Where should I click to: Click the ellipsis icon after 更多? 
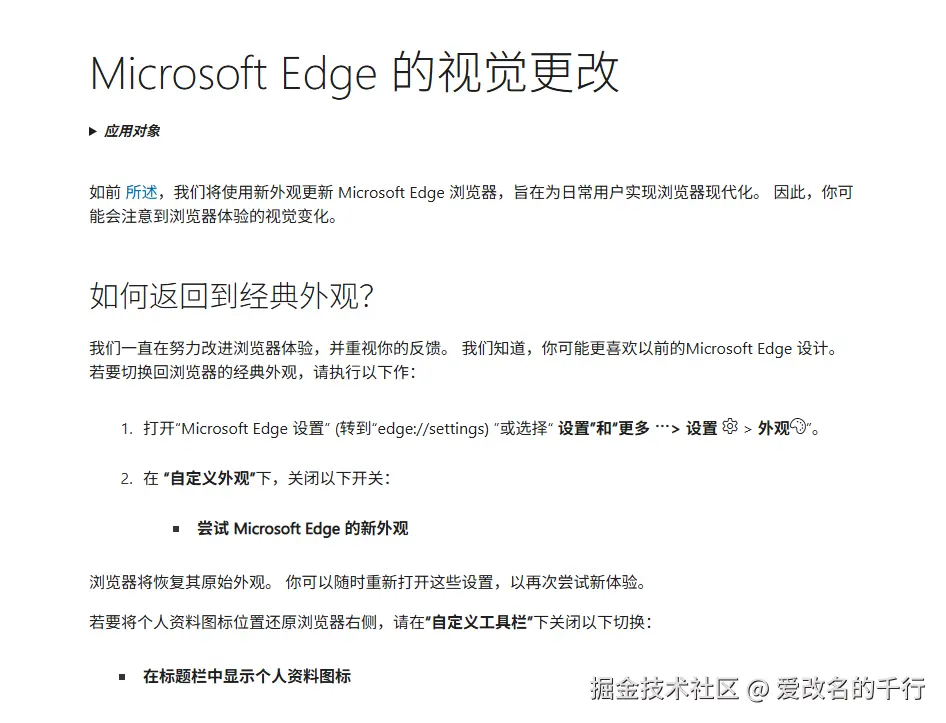662,428
